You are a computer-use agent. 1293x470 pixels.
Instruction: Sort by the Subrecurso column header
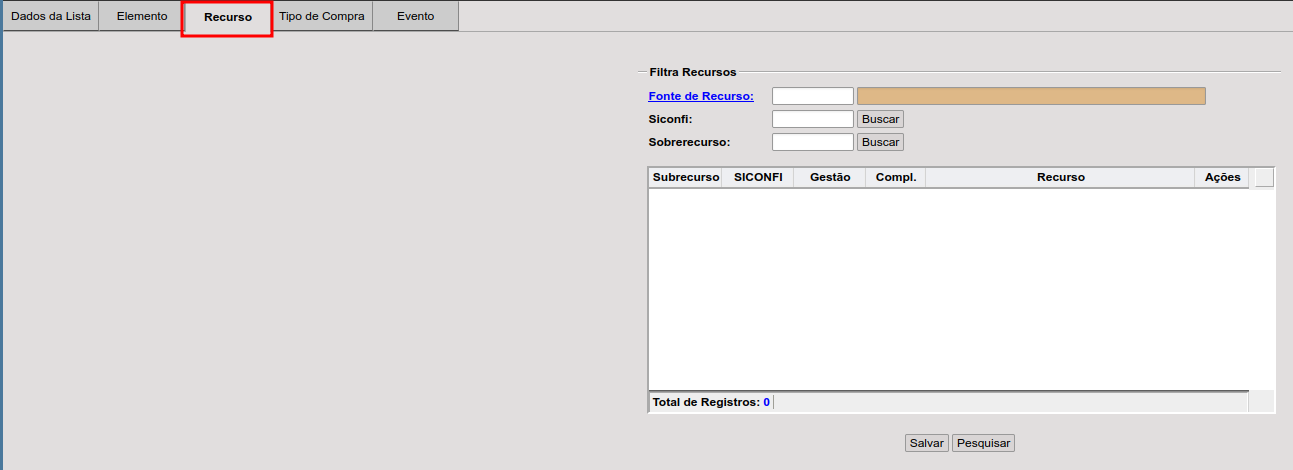point(685,177)
